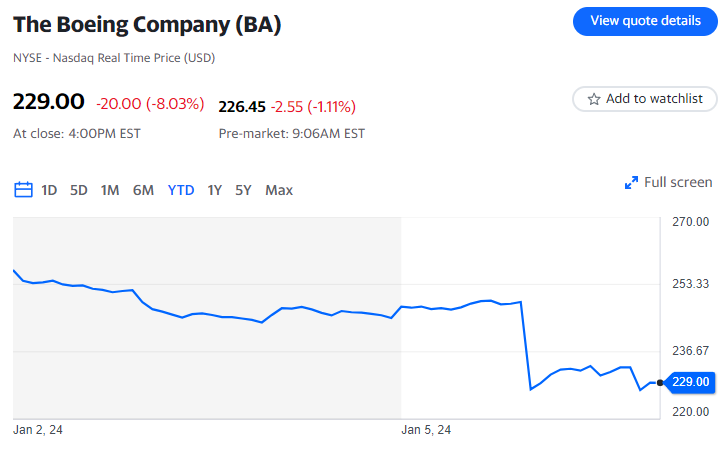This screenshot has width=728, height=455.
Task: Click the Full screen expand arrows icon
Action: [x=631, y=183]
